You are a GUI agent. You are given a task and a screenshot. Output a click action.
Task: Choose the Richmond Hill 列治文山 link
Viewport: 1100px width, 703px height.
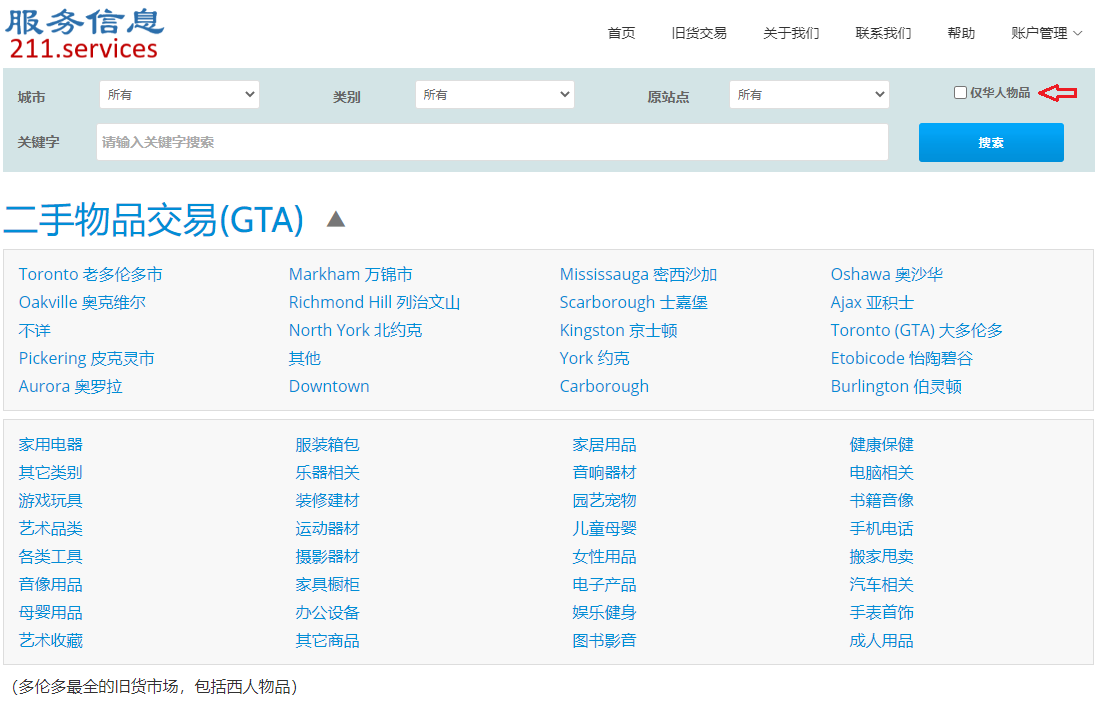click(374, 302)
